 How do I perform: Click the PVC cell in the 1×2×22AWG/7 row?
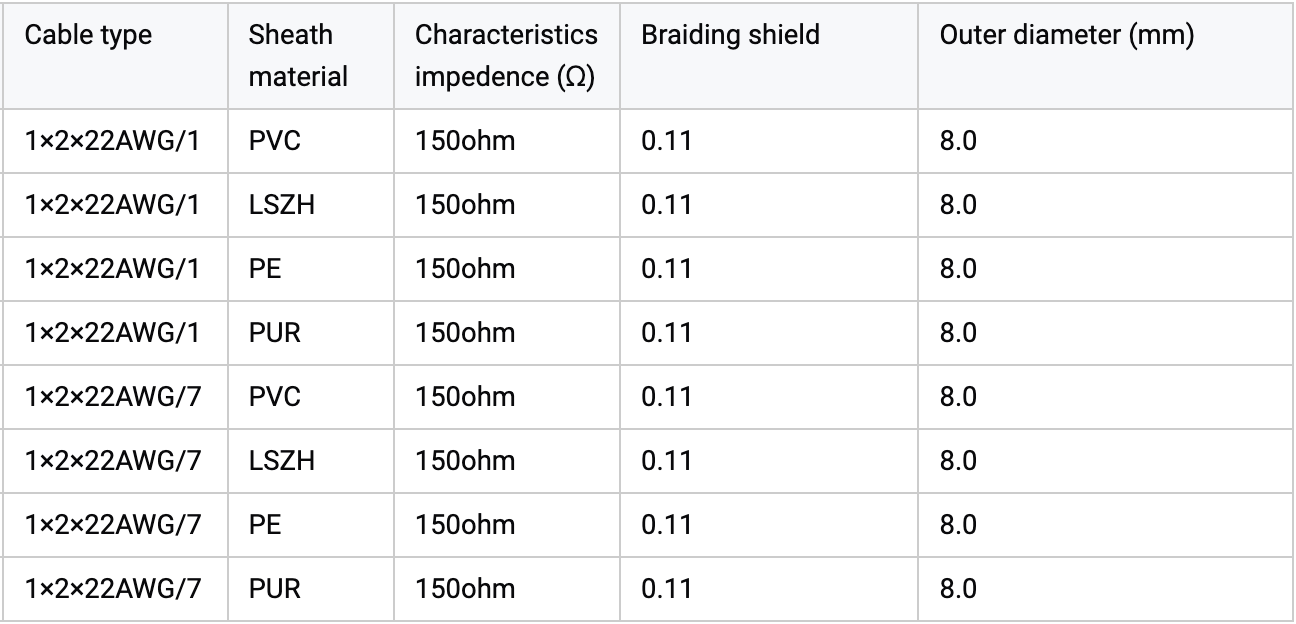[x=310, y=397]
